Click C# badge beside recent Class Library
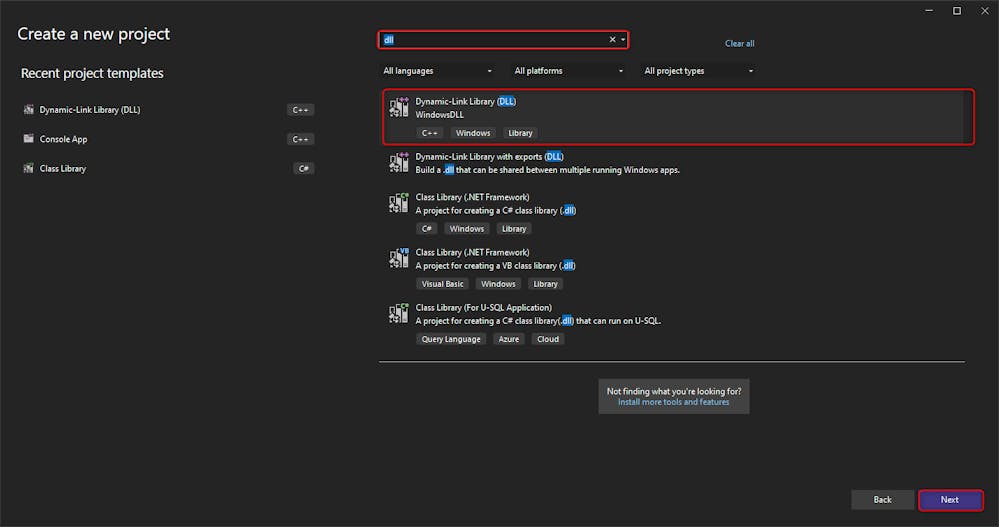This screenshot has width=999, height=527. point(304,168)
